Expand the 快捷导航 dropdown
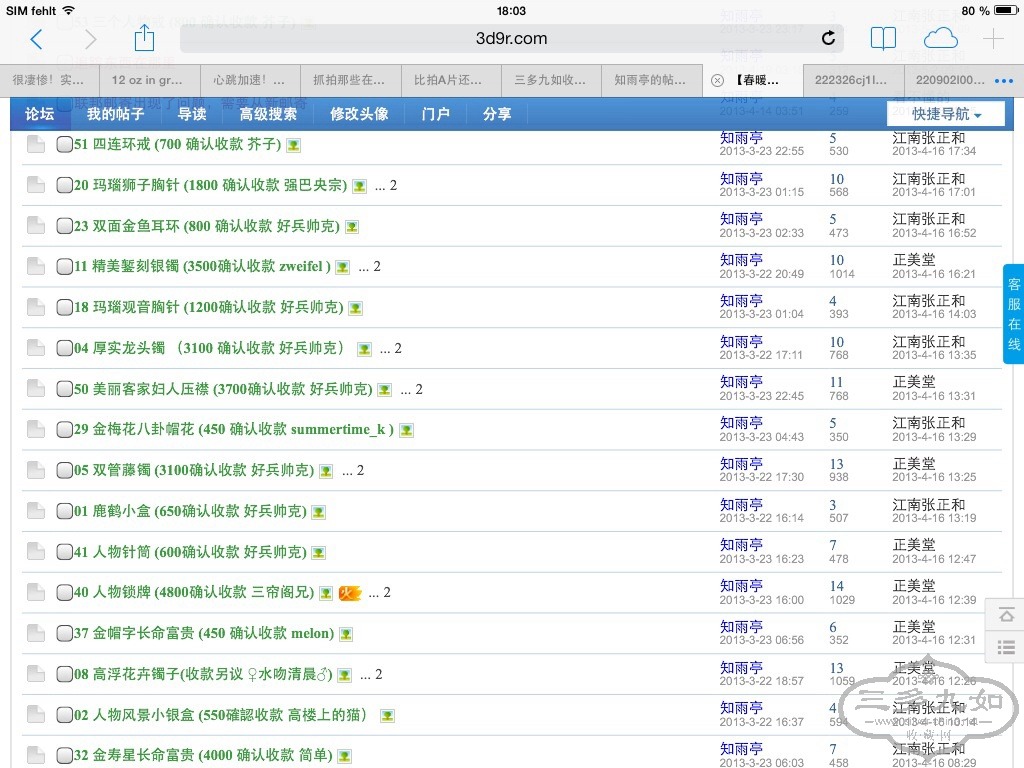 coord(945,114)
